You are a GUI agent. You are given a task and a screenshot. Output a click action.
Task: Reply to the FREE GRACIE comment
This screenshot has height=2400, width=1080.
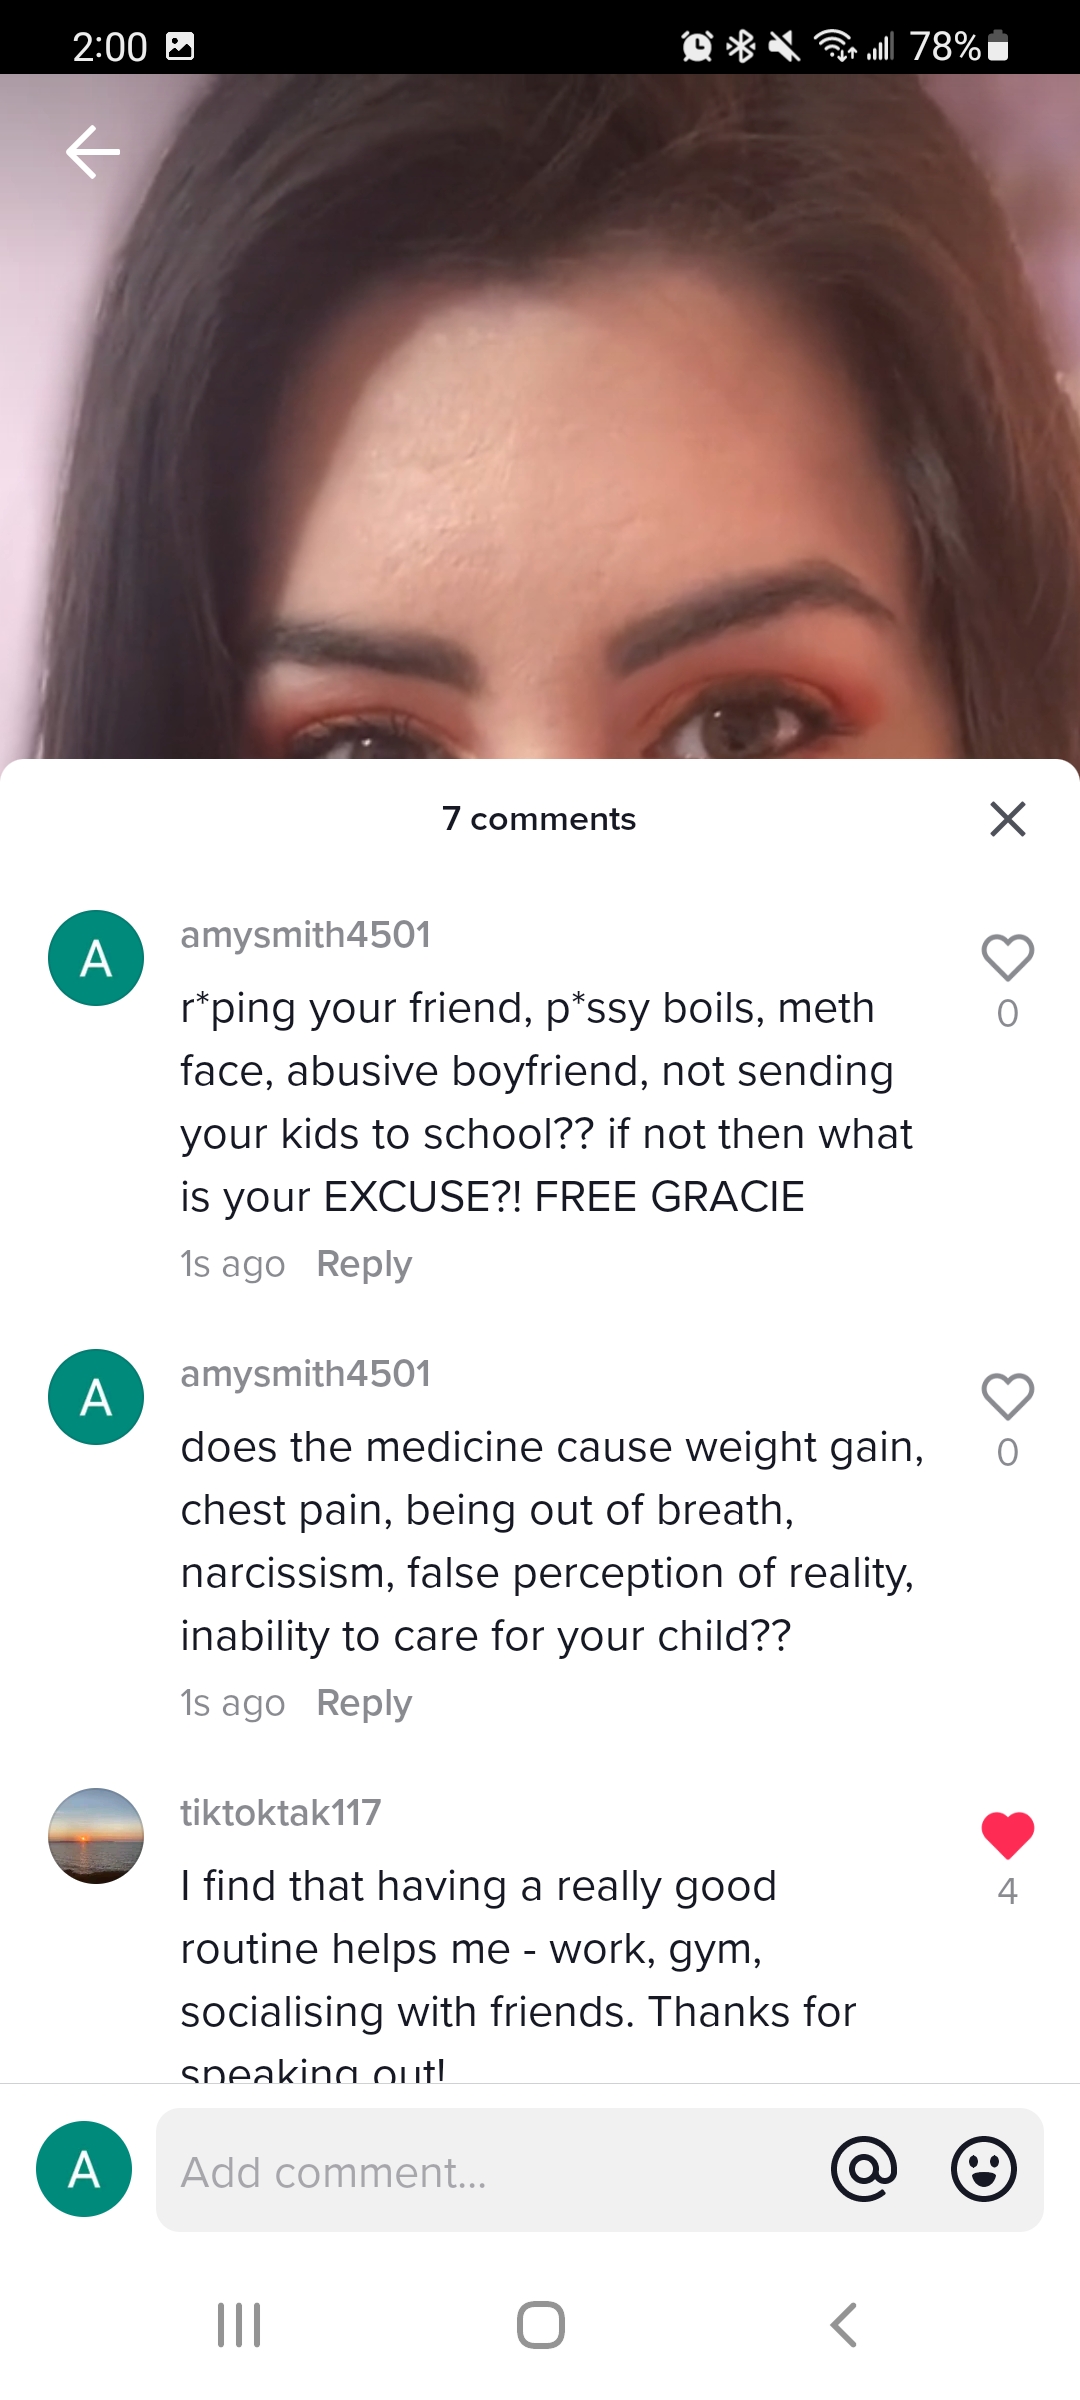(364, 1264)
